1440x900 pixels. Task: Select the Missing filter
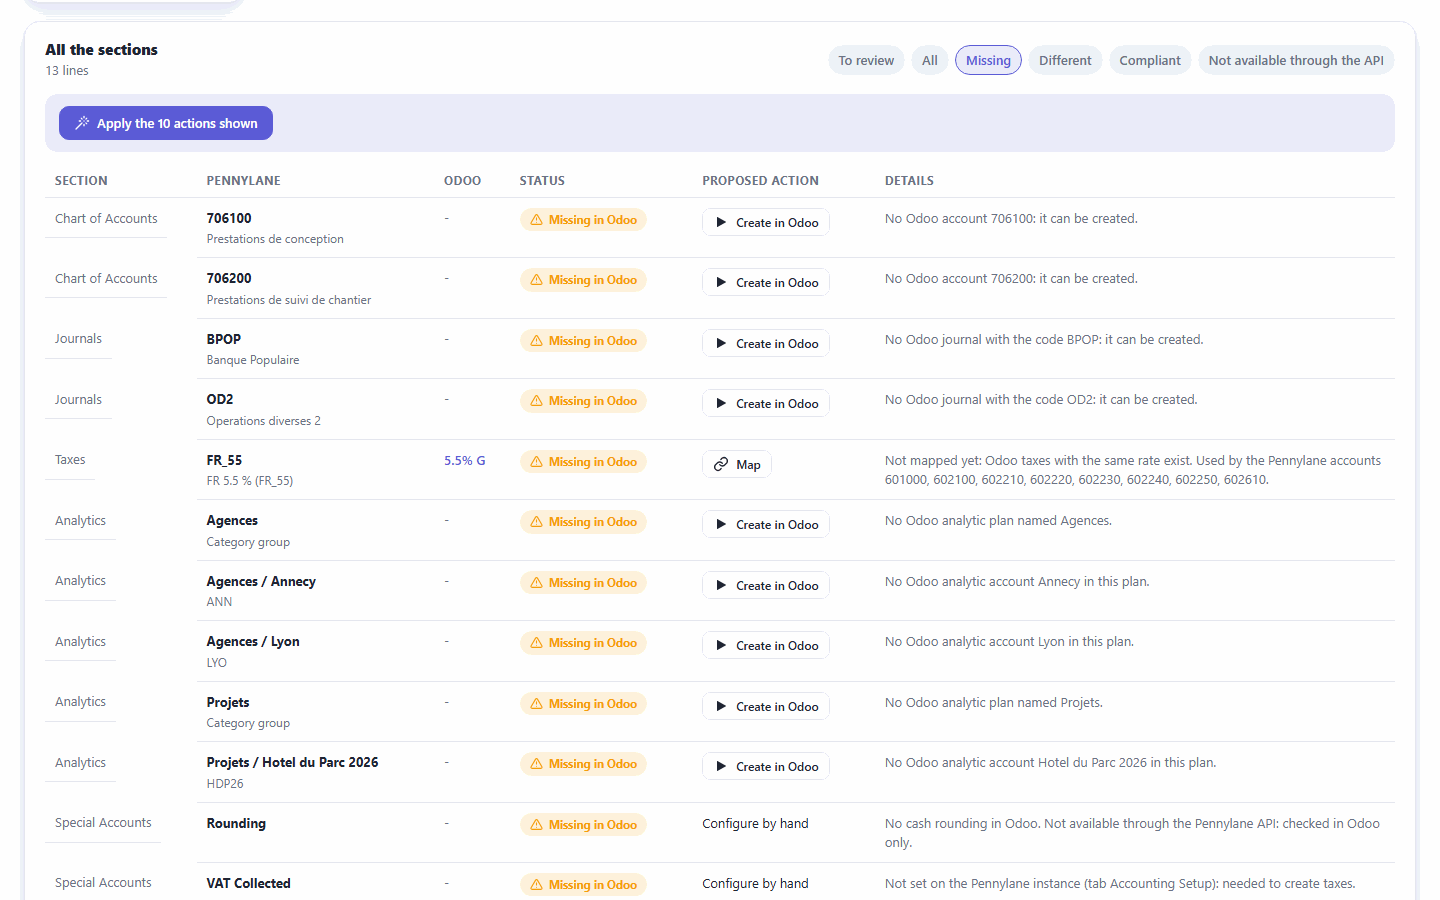[988, 60]
